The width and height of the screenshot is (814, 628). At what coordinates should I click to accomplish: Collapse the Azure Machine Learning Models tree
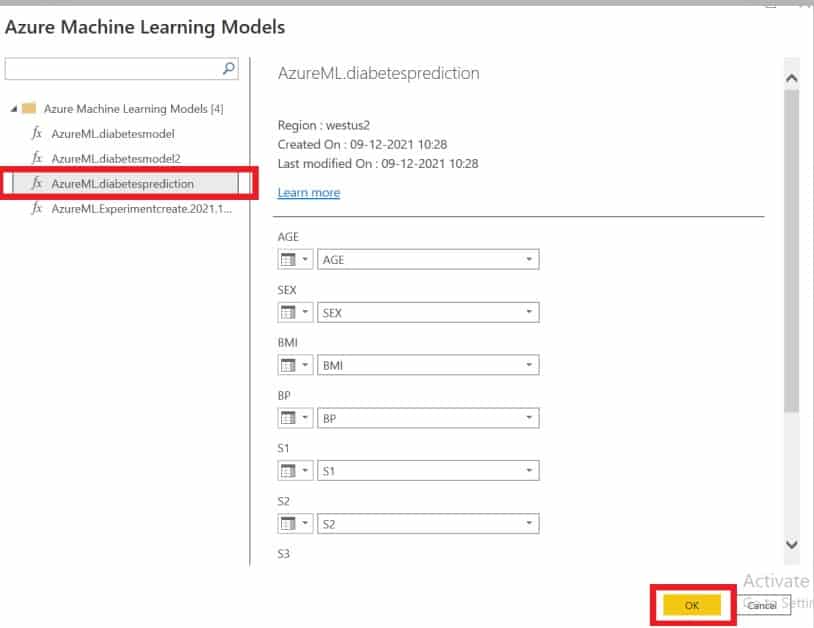pos(14,108)
